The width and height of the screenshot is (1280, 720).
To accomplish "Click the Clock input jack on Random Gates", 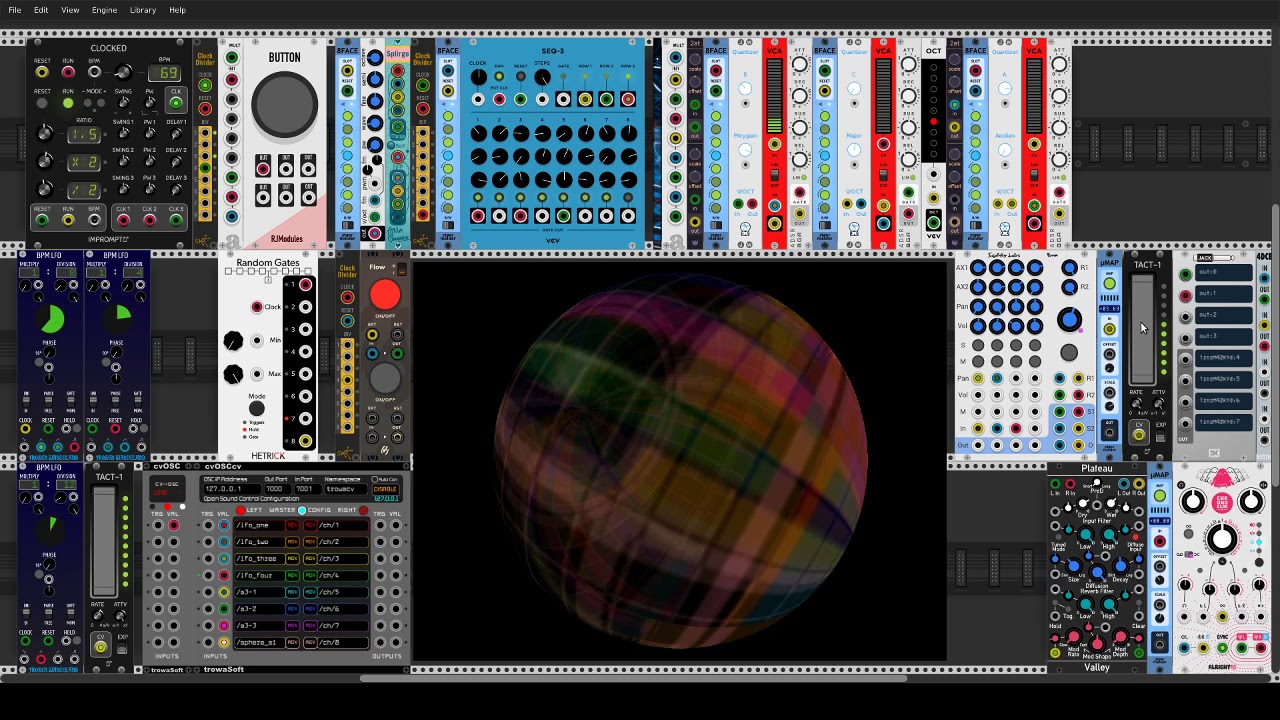I will 257,307.
